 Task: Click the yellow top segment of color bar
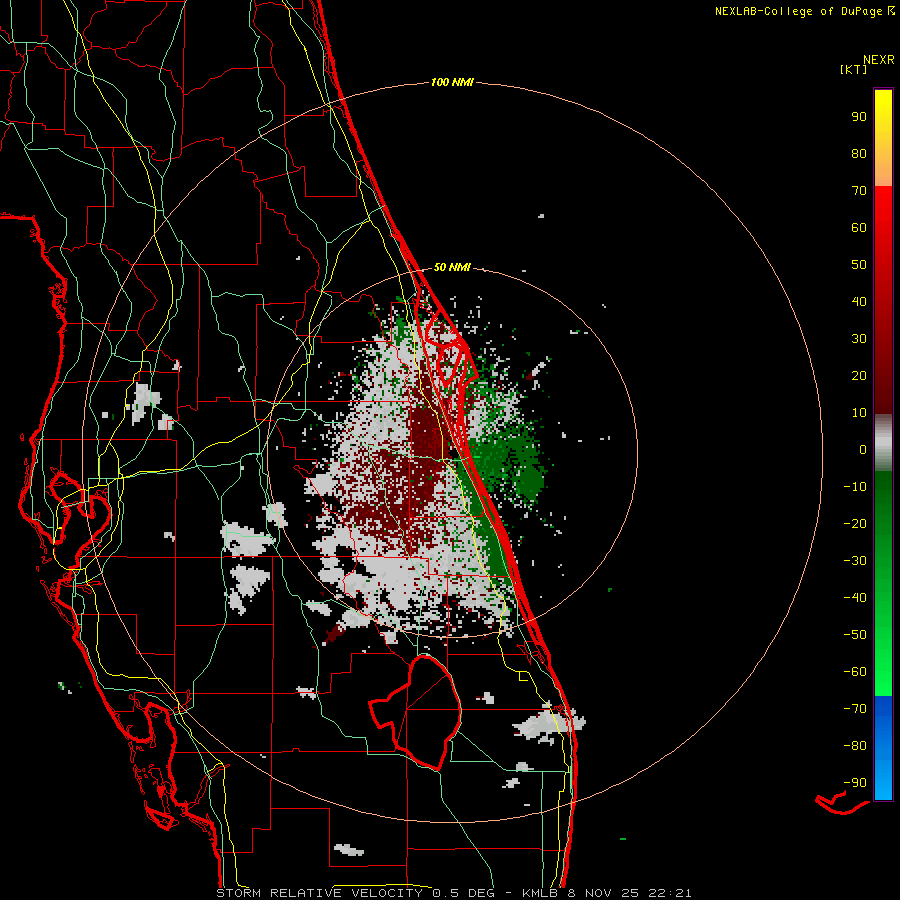883,137
